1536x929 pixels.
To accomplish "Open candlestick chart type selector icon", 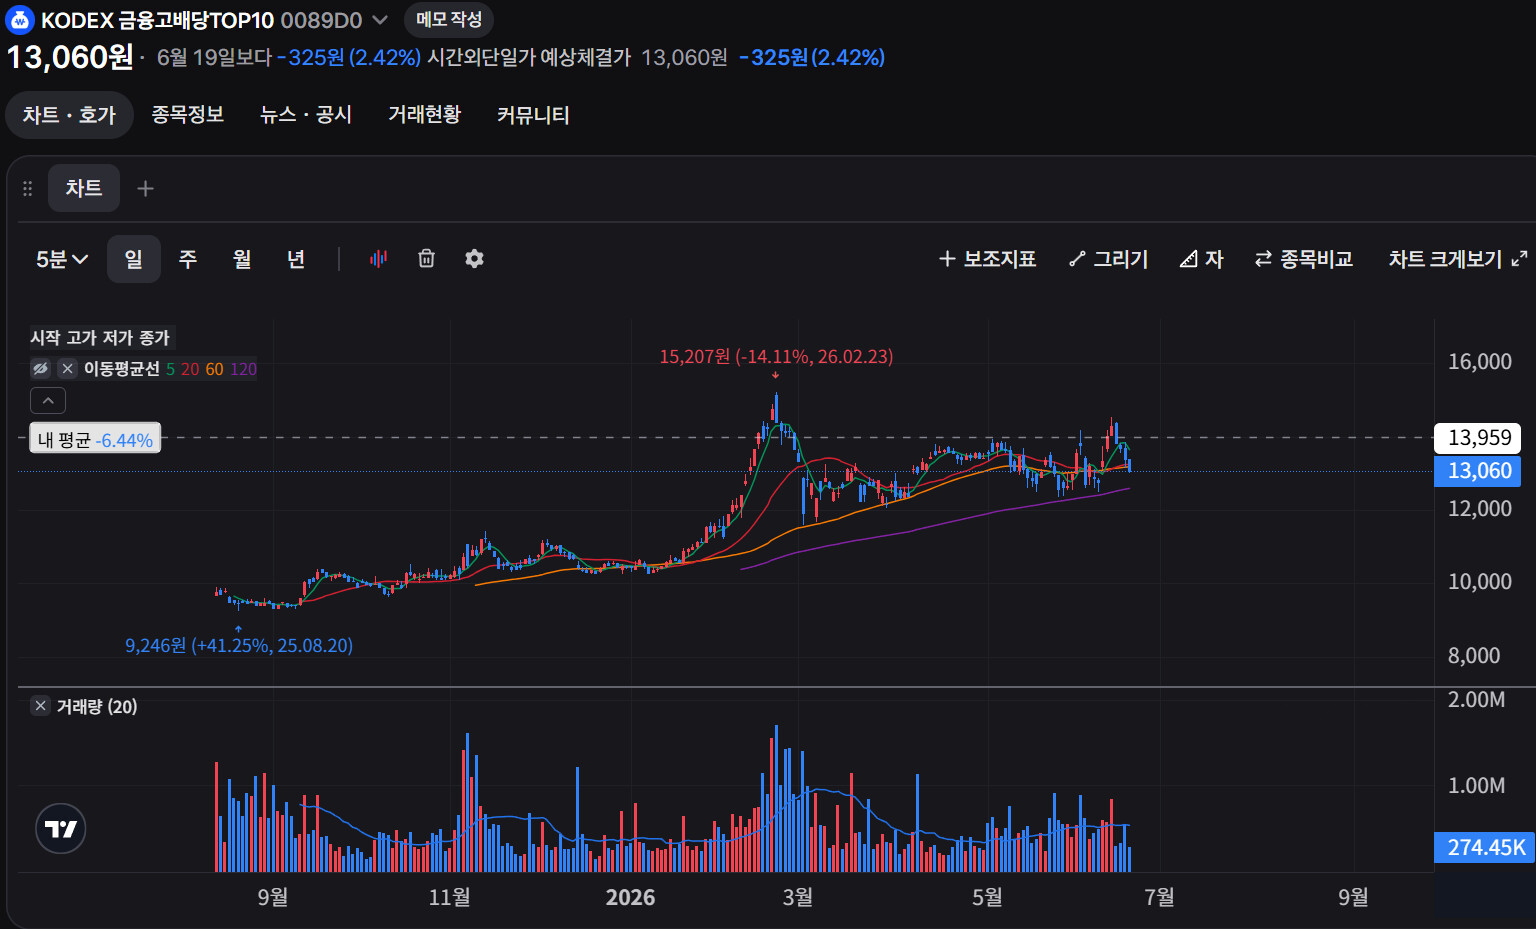I will point(378,259).
